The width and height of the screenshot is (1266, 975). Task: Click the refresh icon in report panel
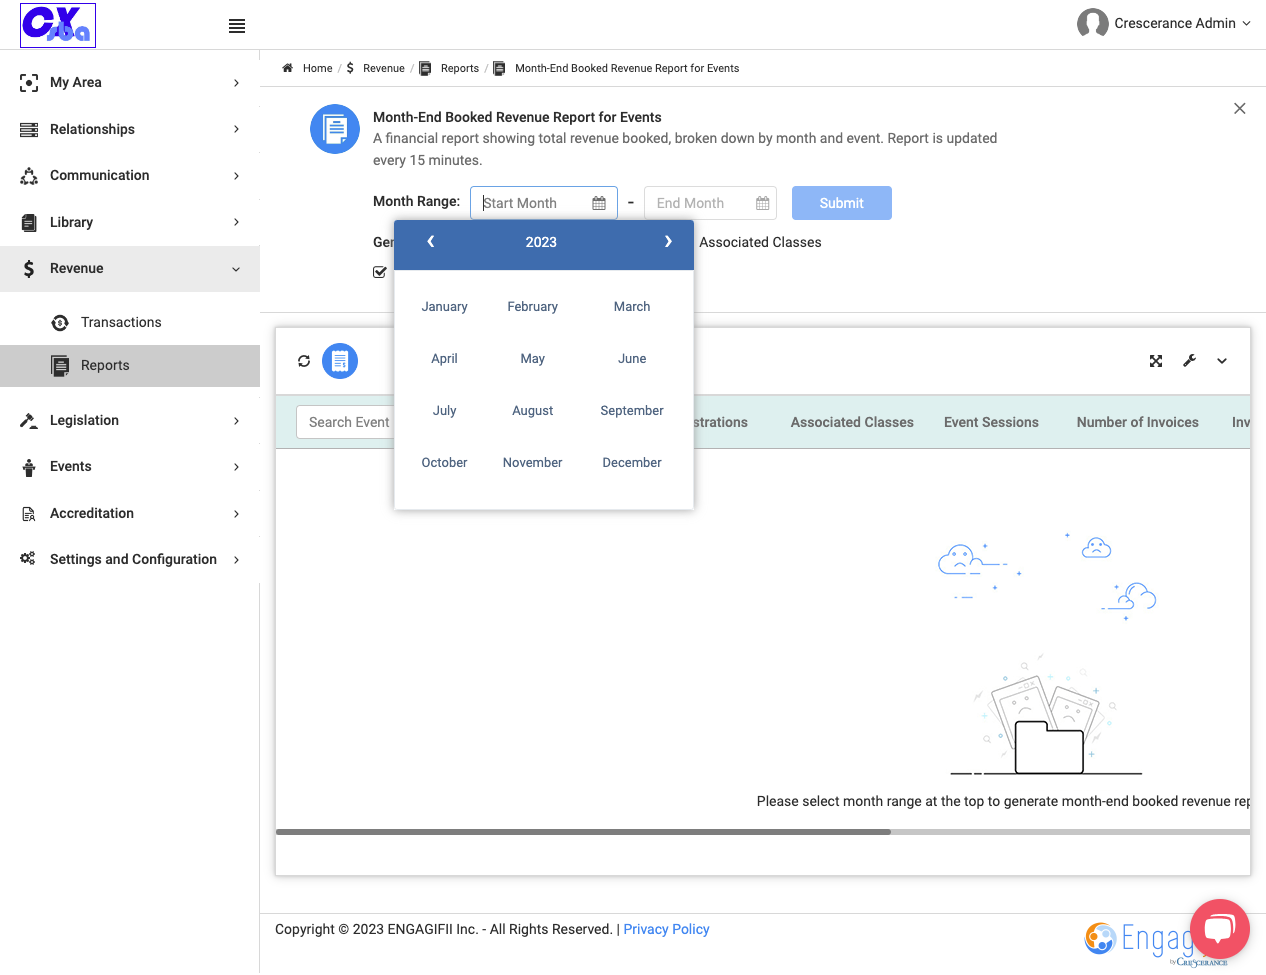304,361
